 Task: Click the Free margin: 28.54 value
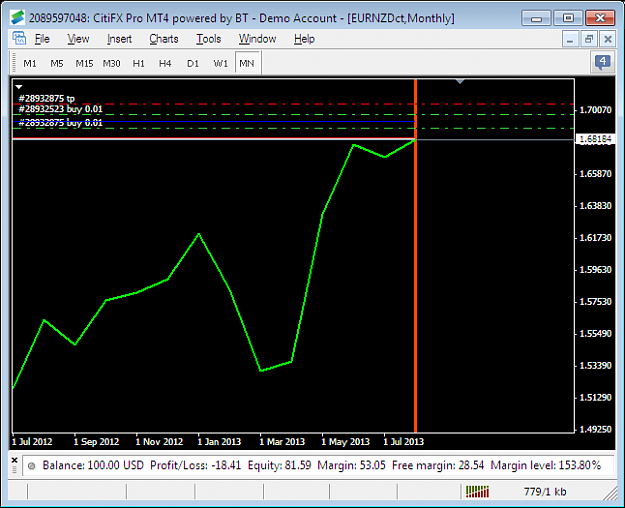[438, 465]
